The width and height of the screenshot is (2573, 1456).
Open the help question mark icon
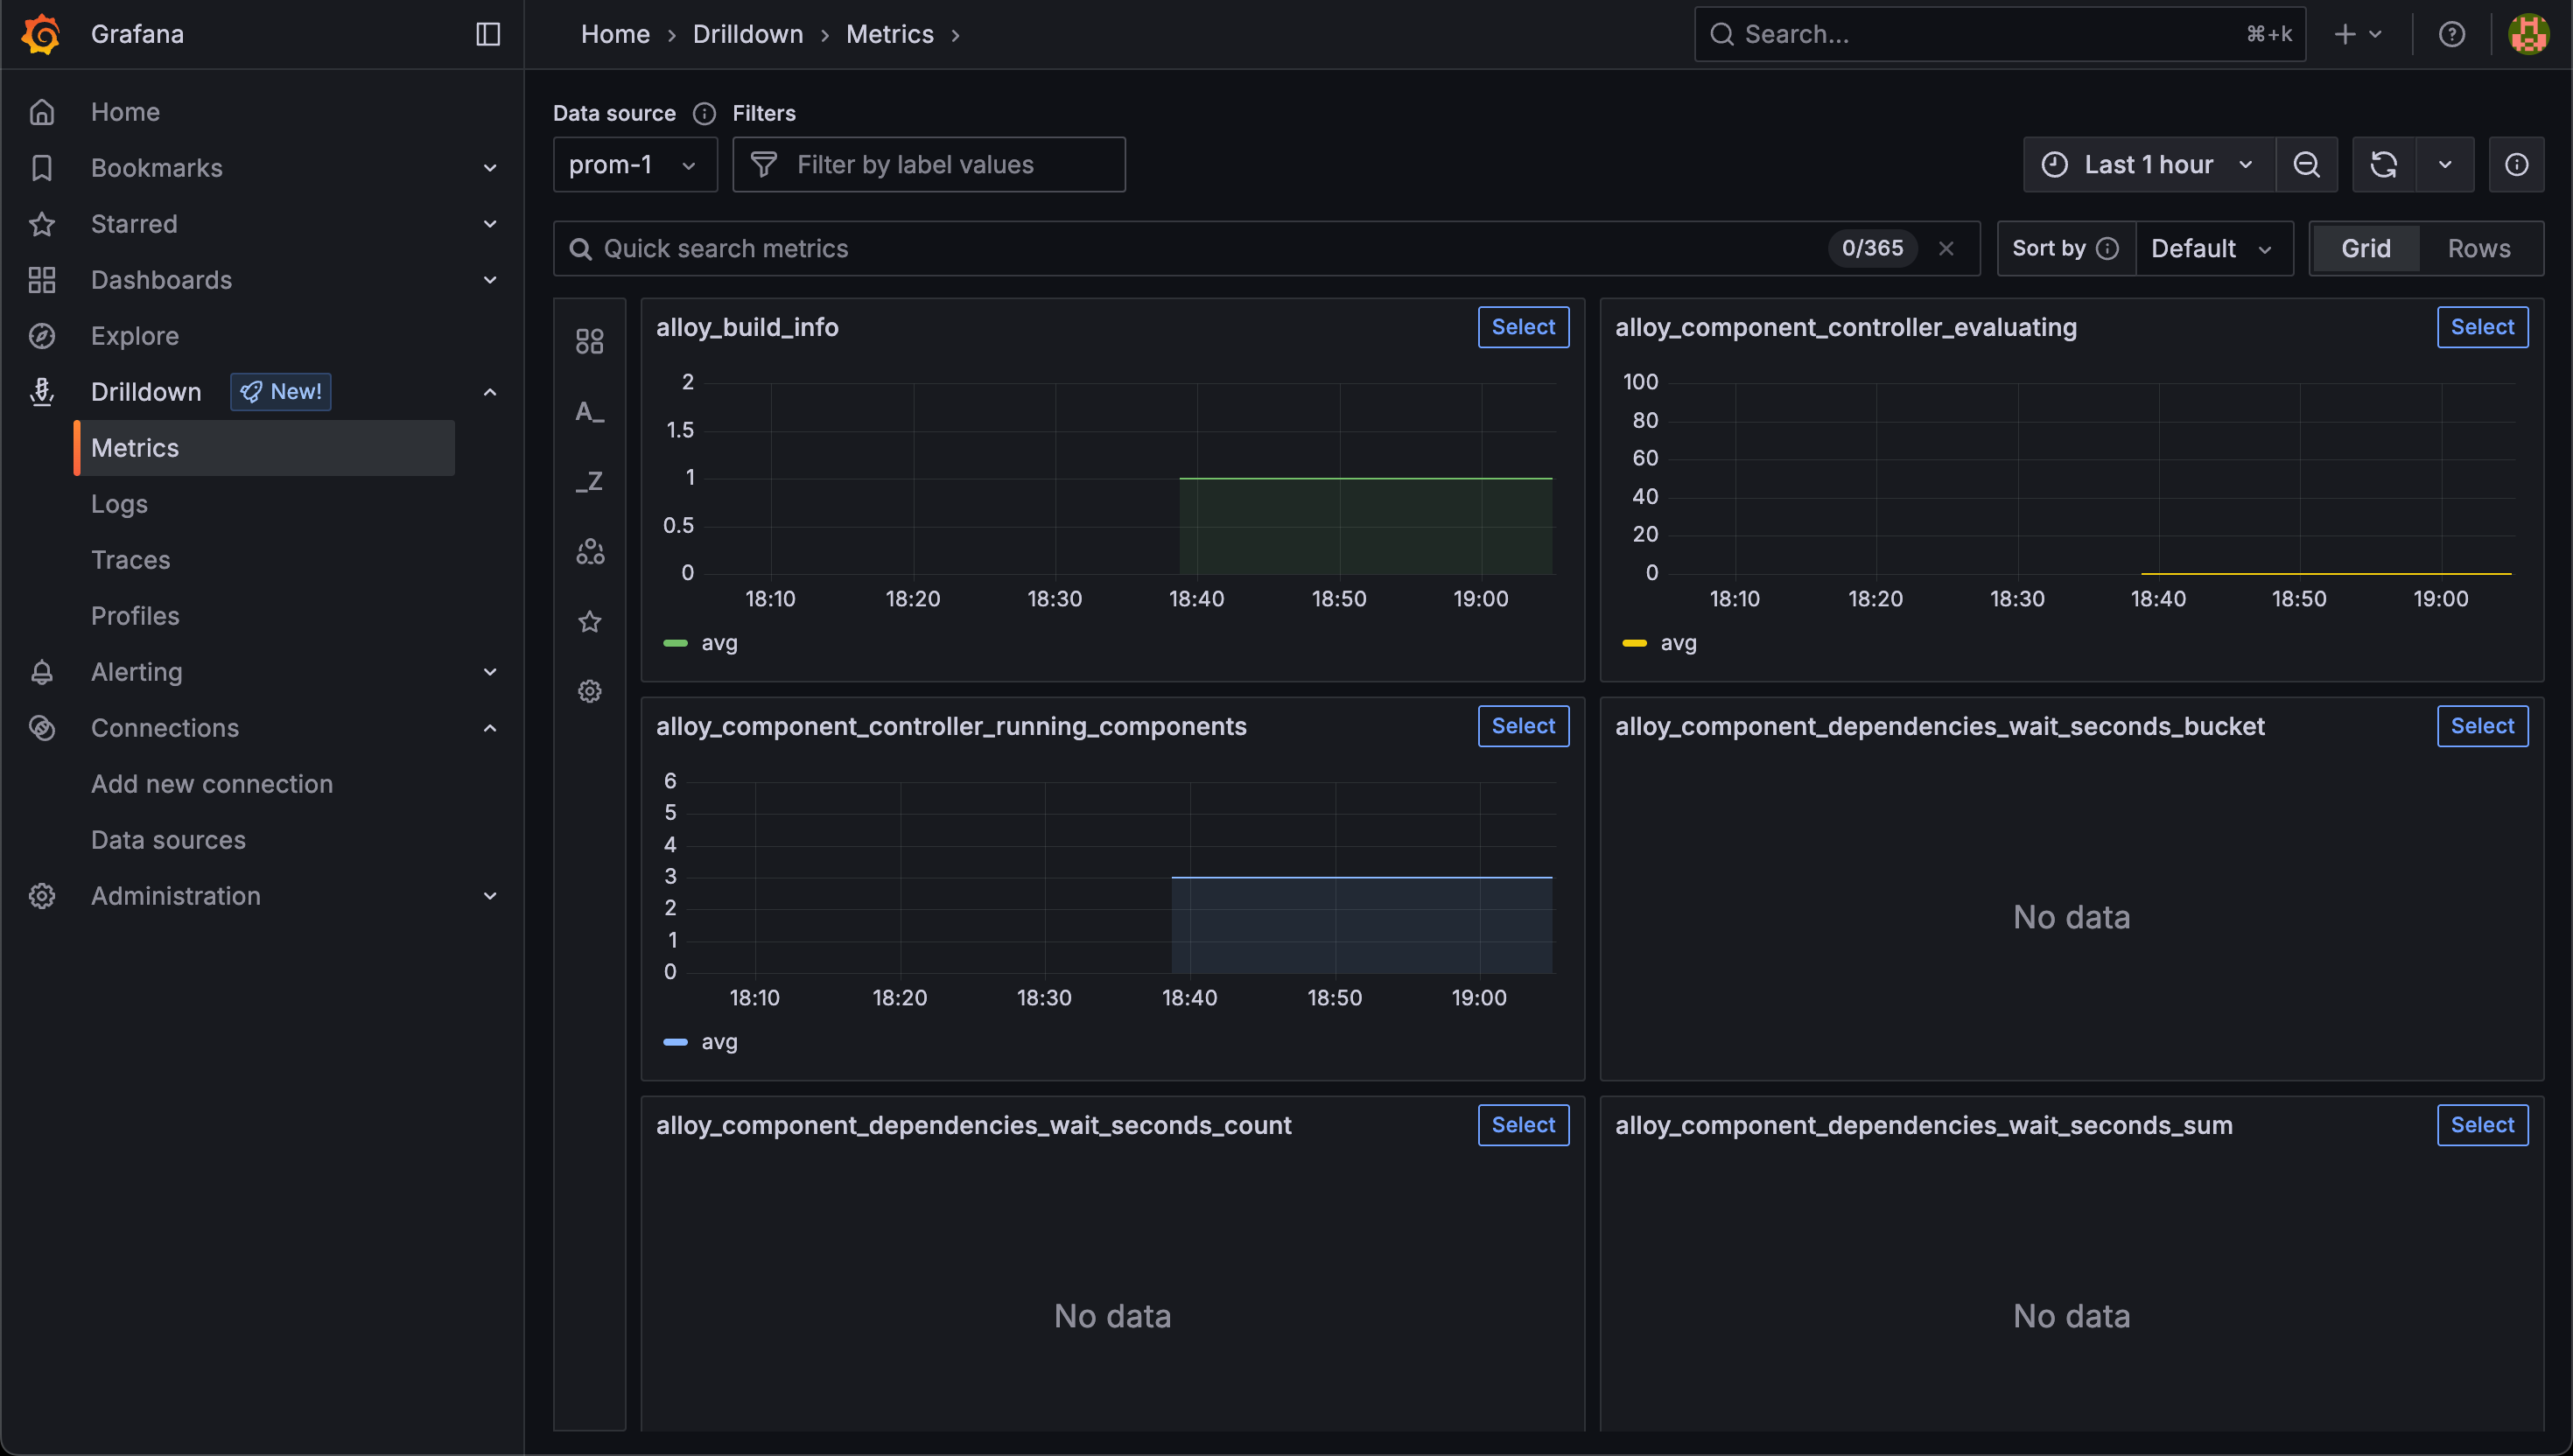[2451, 34]
